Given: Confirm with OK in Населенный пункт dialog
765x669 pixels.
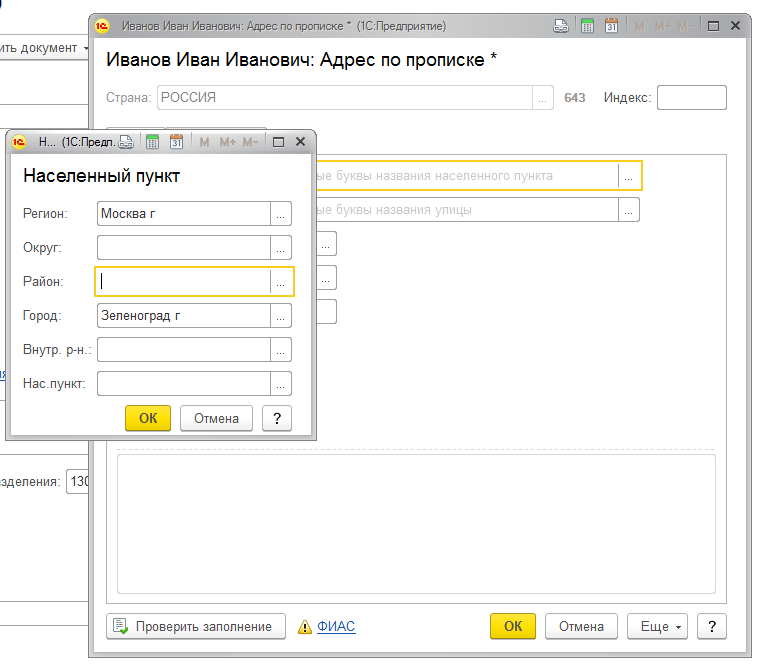Looking at the screenshot, I should pyautogui.click(x=148, y=418).
